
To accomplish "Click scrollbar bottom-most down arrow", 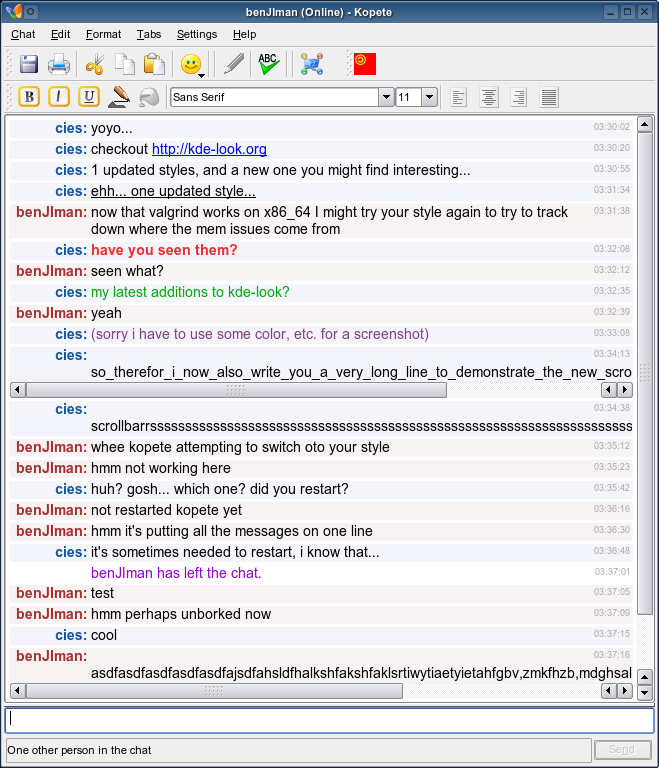I will click(x=645, y=693).
